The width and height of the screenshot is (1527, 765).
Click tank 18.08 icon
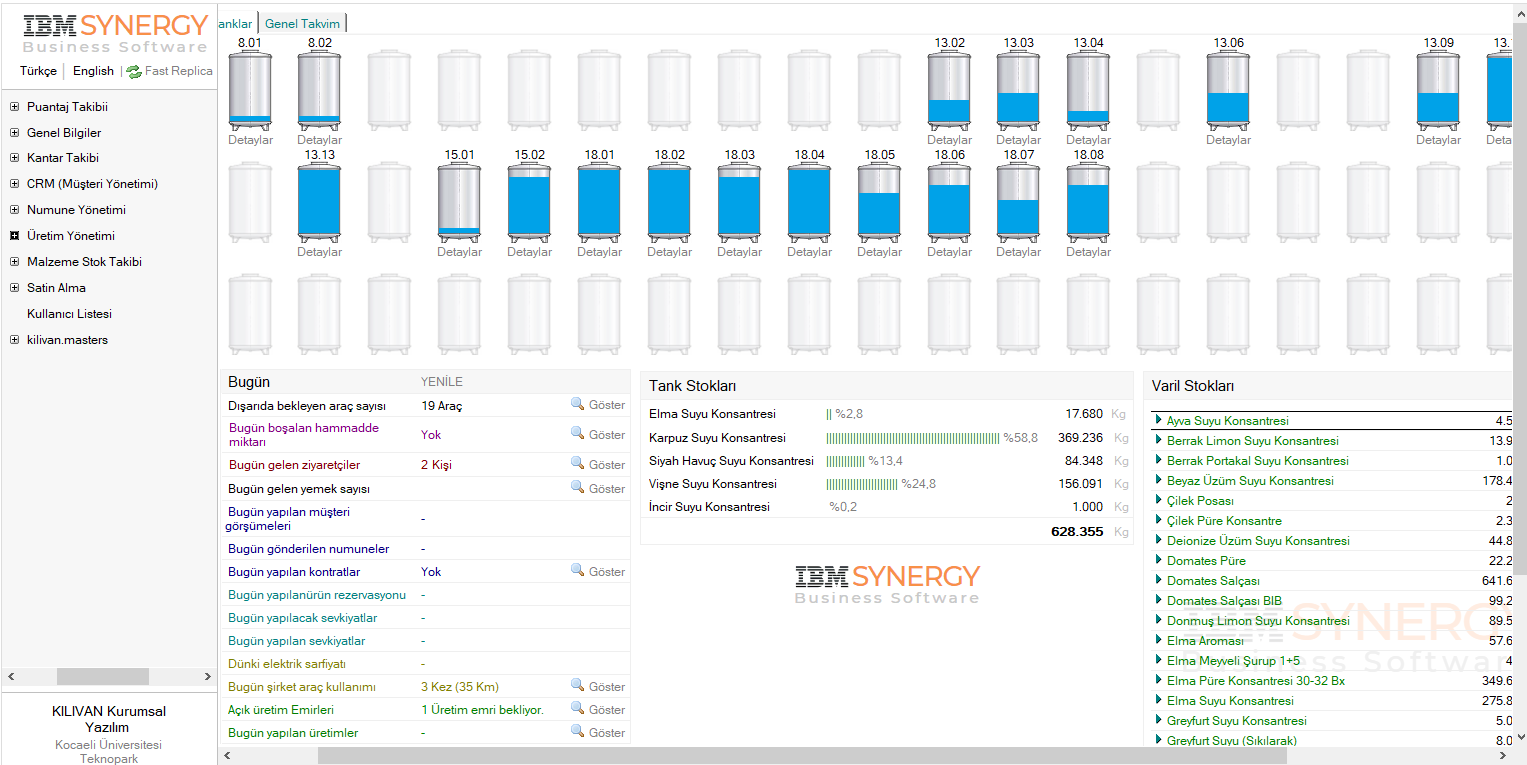pos(1088,202)
